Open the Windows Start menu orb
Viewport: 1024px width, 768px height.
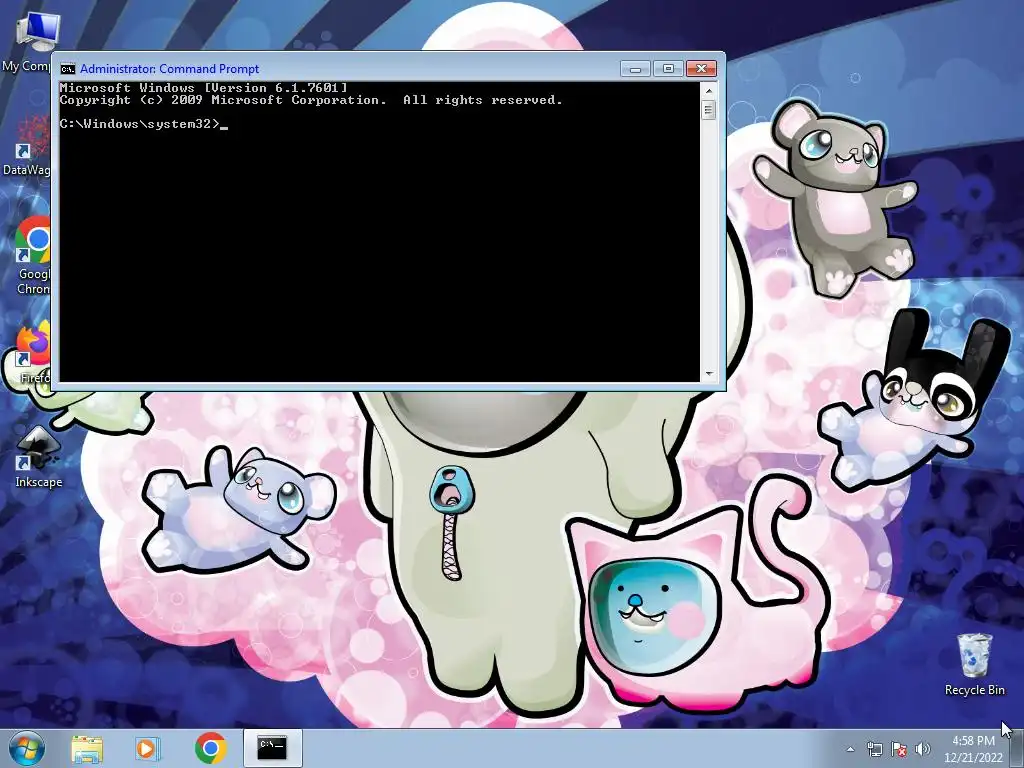pyautogui.click(x=27, y=748)
